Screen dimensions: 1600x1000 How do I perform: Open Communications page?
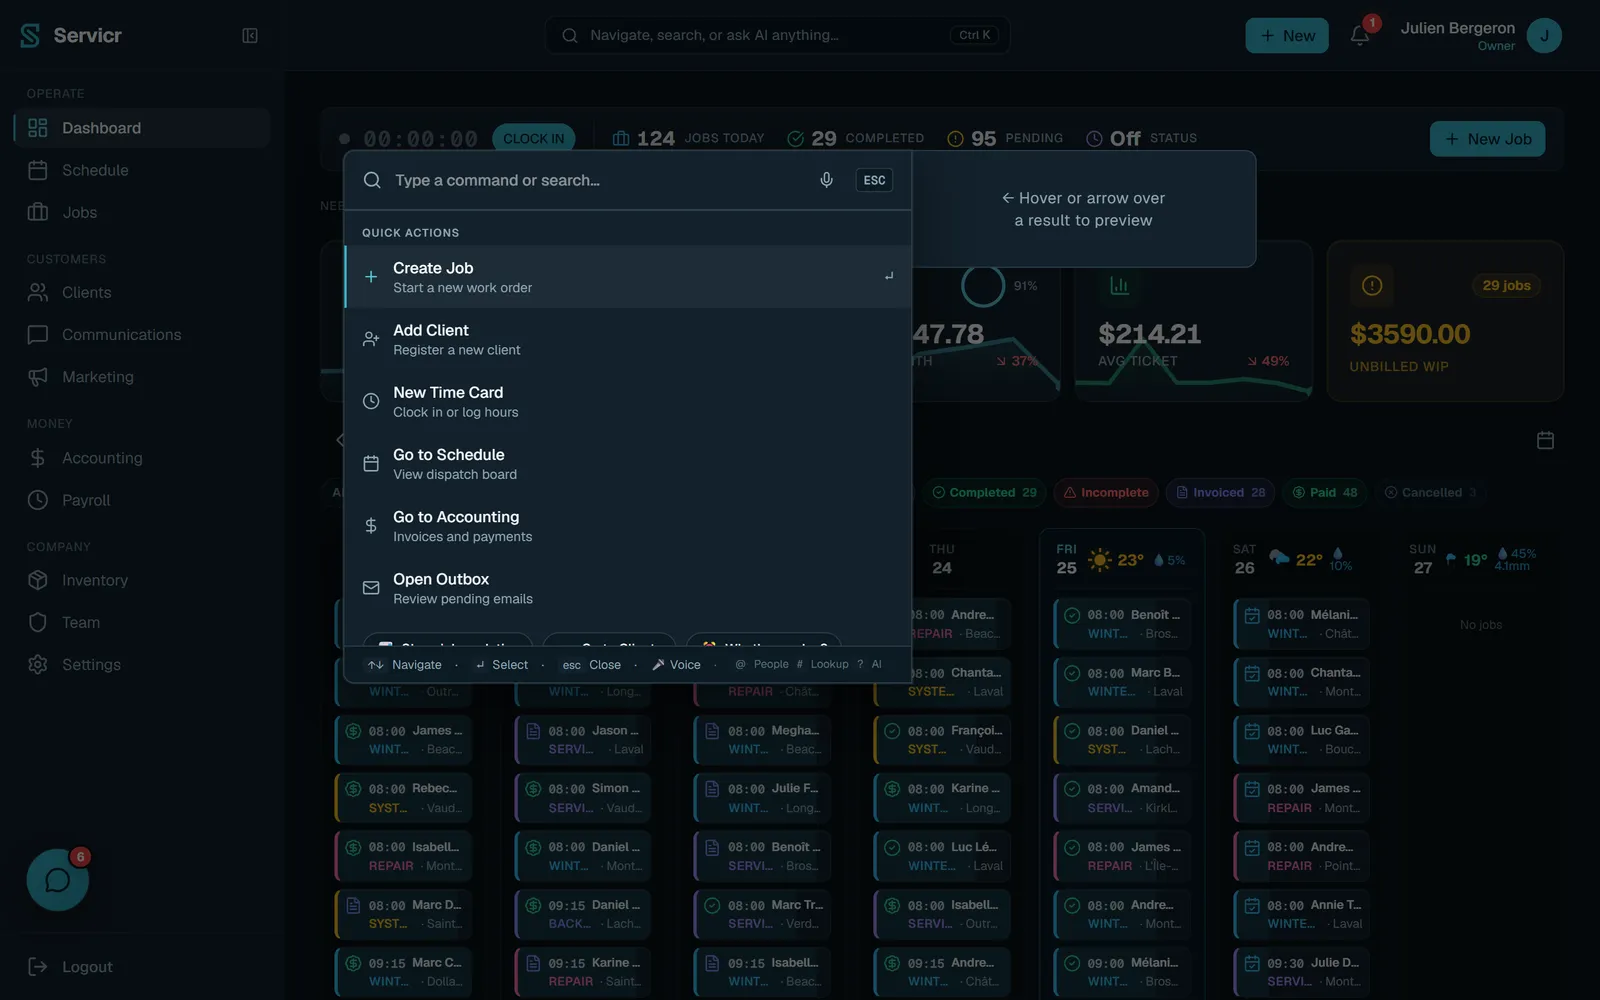(x=142, y=334)
